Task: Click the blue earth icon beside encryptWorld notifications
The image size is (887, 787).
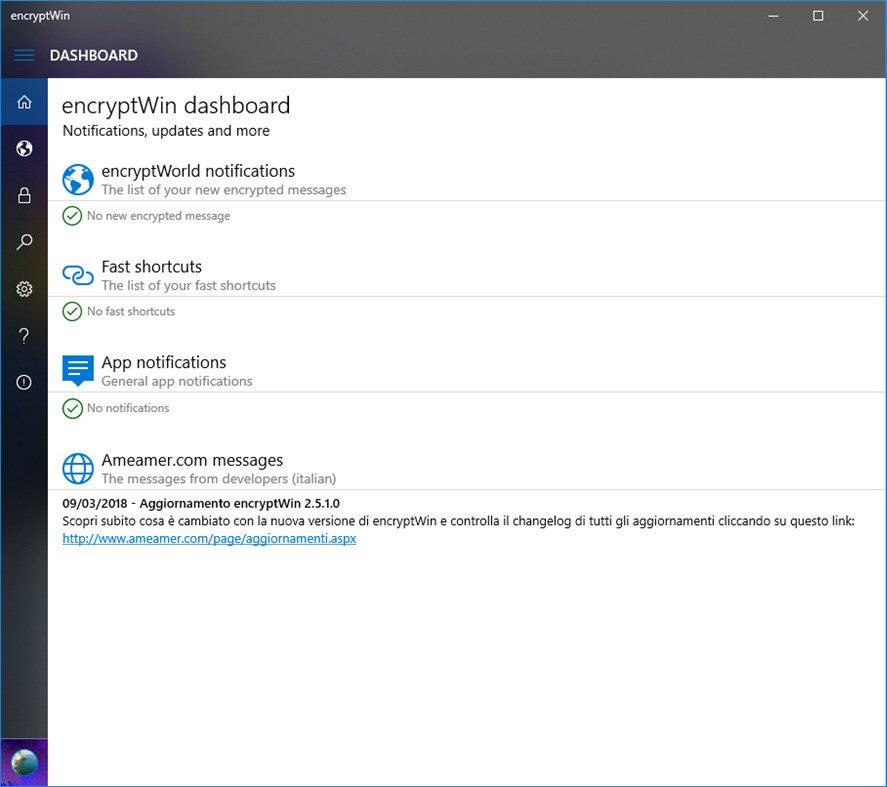Action: 77,180
